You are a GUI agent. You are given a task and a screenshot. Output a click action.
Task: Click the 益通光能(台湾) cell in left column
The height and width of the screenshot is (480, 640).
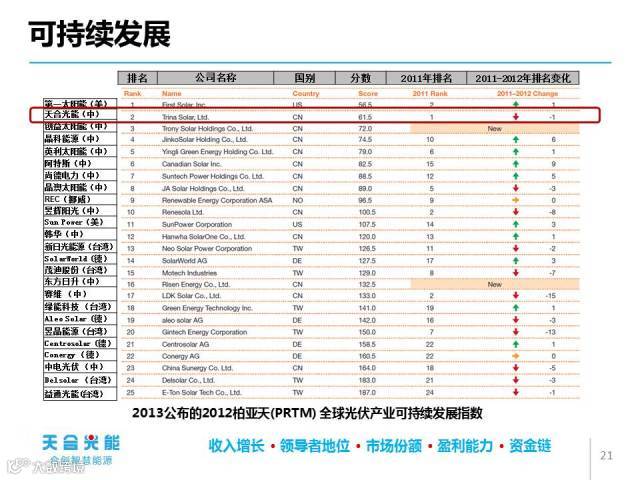80,394
